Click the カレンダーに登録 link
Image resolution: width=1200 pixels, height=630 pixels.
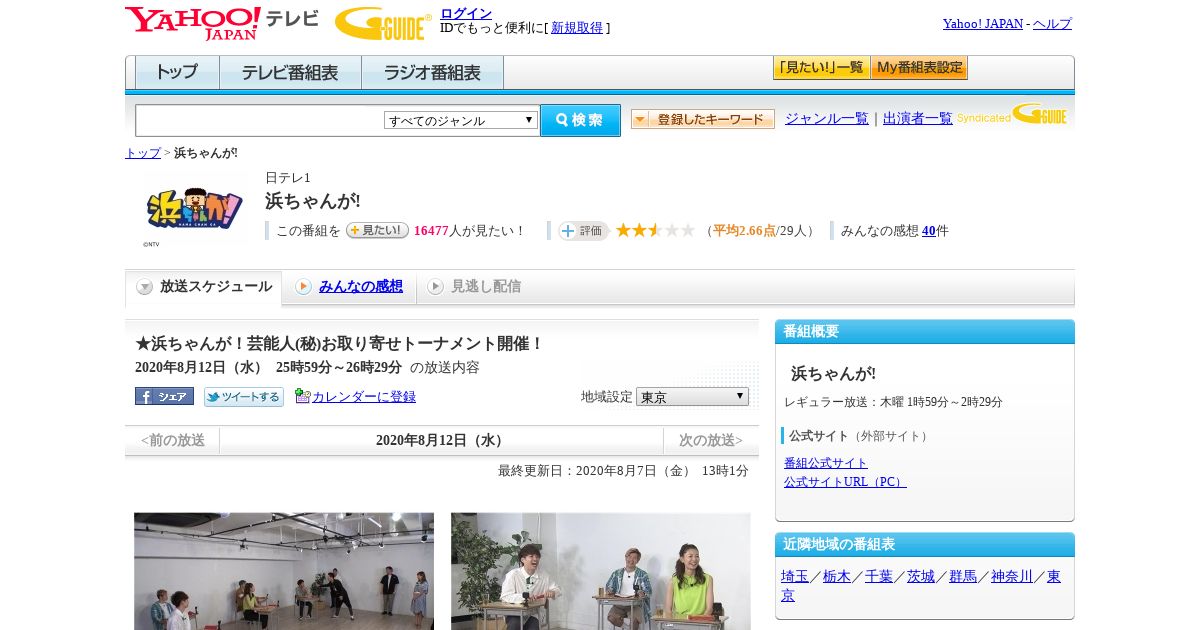[x=364, y=396]
